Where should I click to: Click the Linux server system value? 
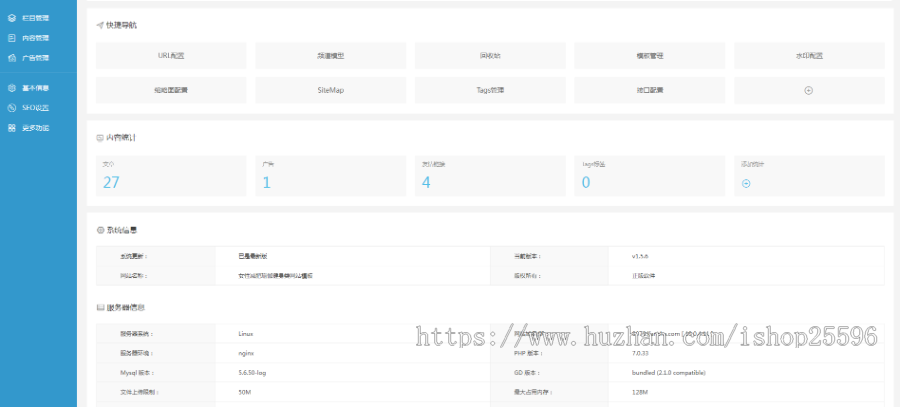tap(246, 334)
